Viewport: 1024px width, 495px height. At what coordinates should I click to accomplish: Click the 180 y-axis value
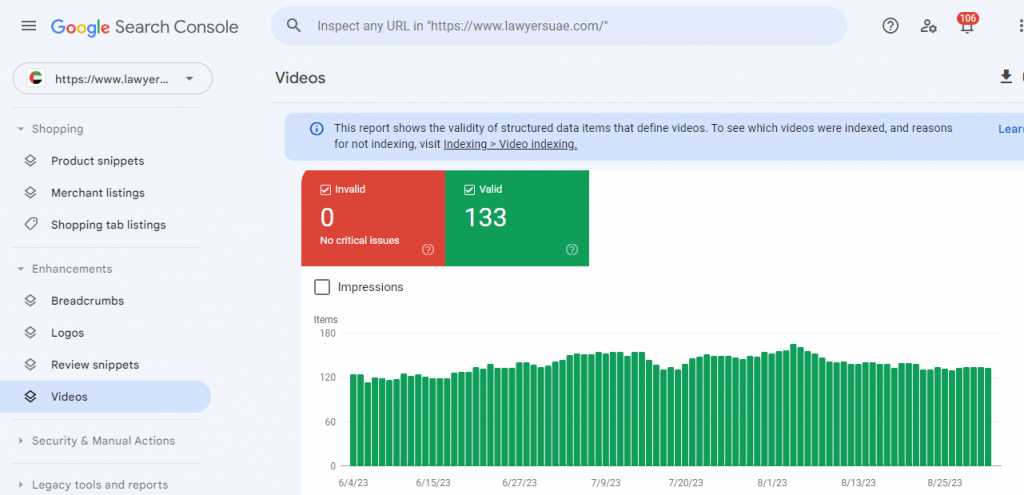coord(327,333)
